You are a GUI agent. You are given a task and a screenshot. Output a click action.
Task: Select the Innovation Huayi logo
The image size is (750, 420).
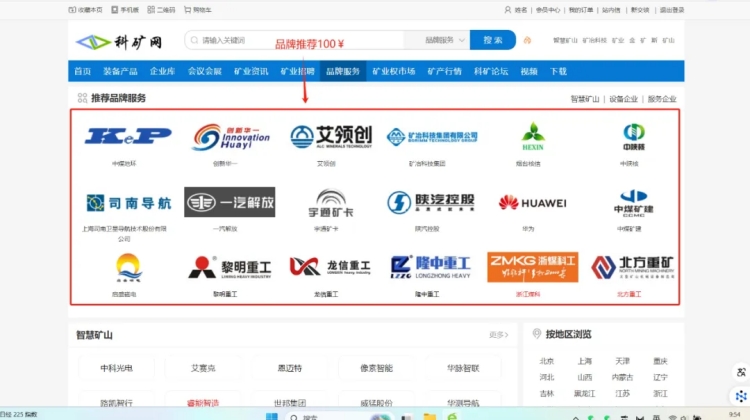(x=231, y=137)
